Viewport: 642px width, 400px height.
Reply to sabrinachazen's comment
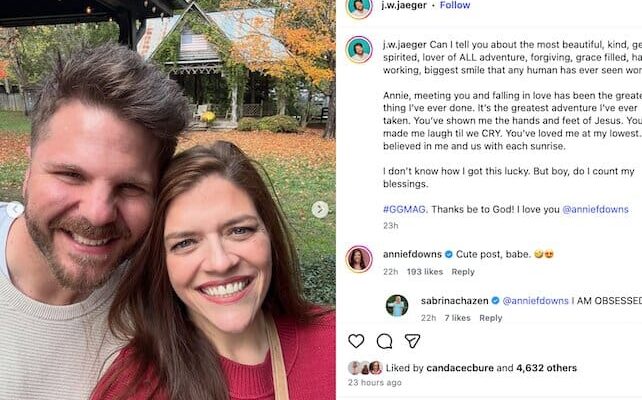pyautogui.click(x=490, y=318)
